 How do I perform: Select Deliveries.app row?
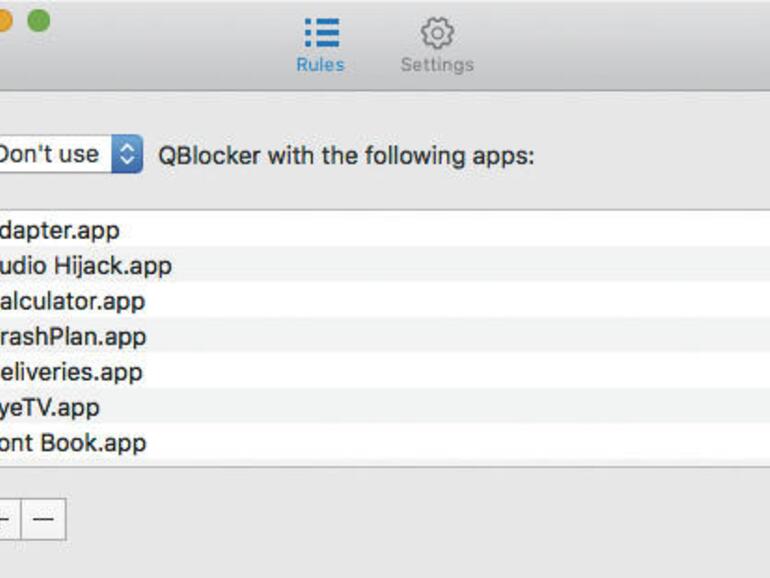tap(385, 372)
